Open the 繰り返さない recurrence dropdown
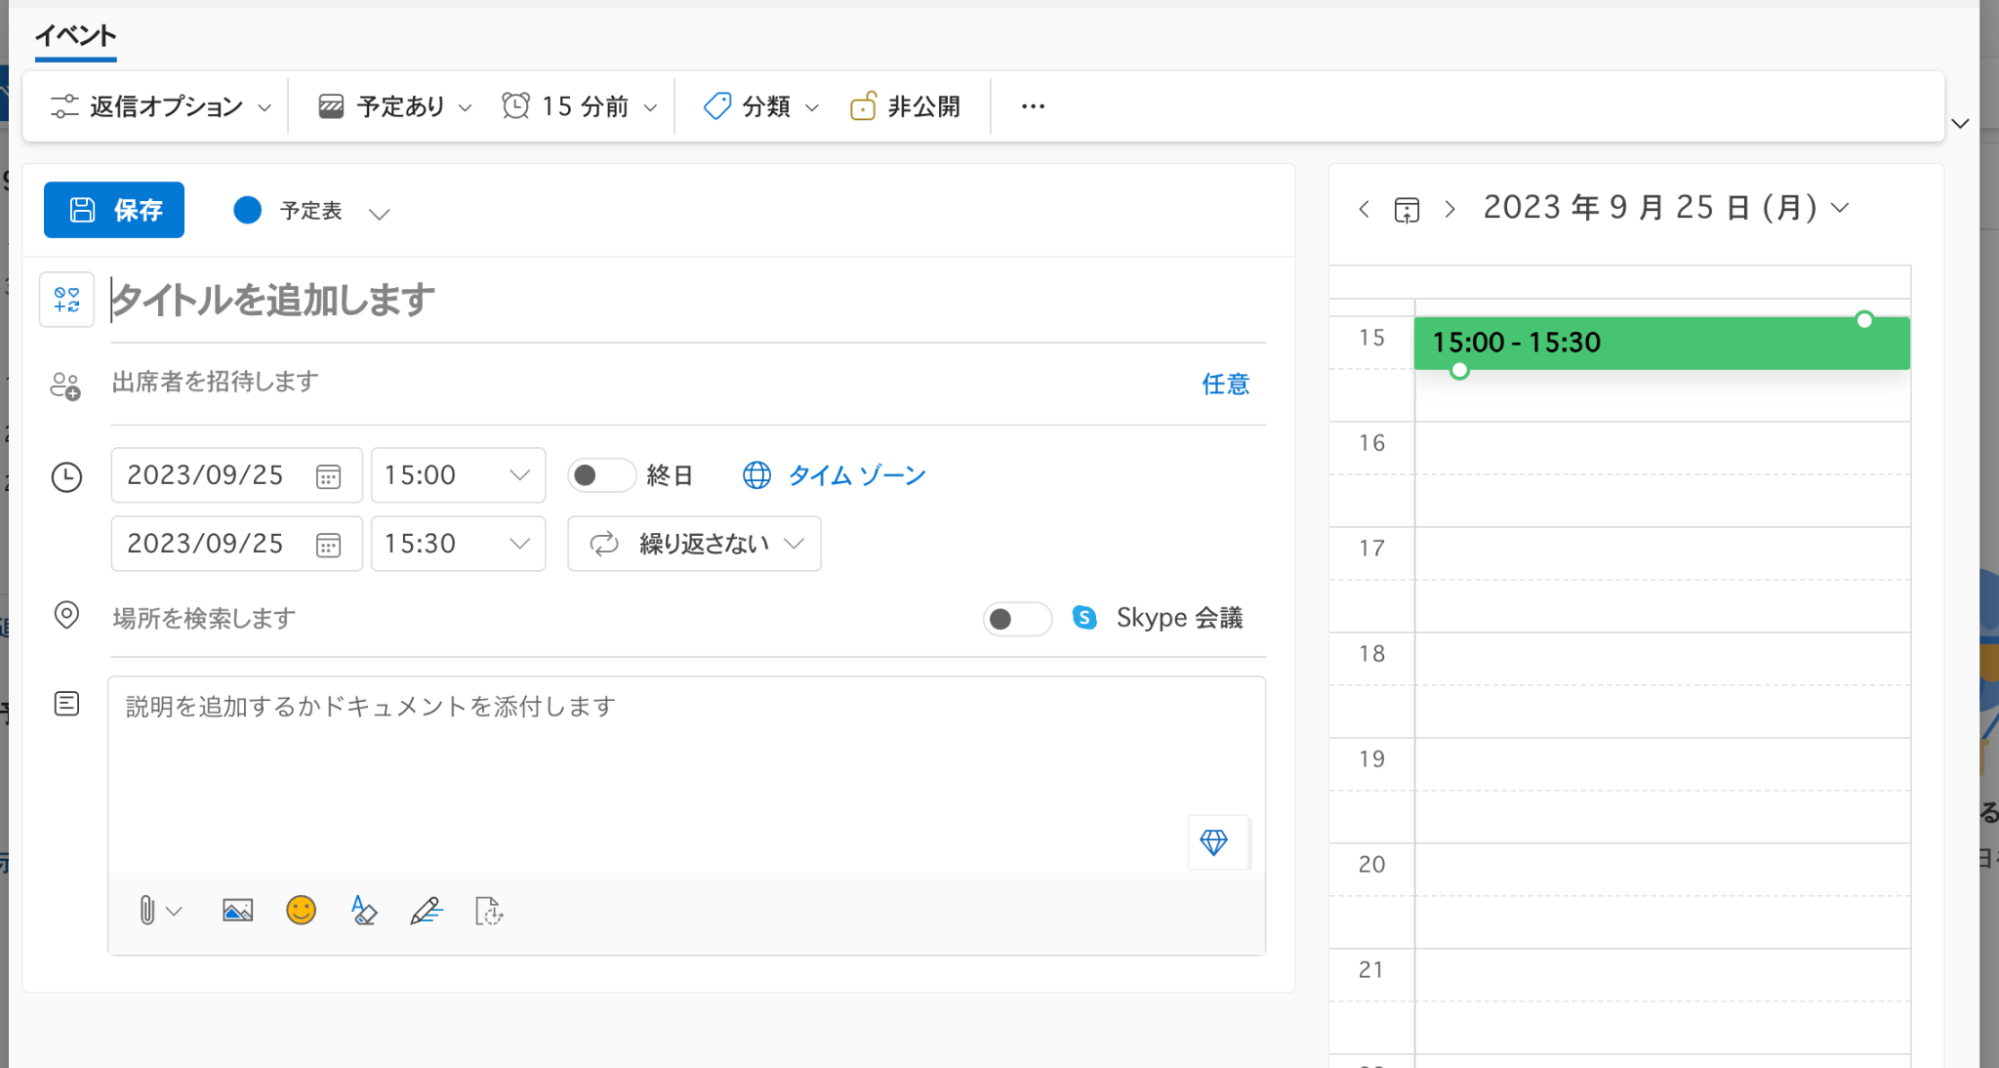Screen dimensions: 1999x1068 coord(694,543)
